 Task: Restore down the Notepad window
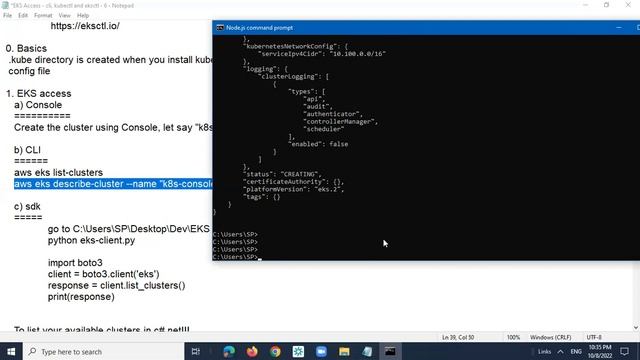pyautogui.click(x=607, y=5)
